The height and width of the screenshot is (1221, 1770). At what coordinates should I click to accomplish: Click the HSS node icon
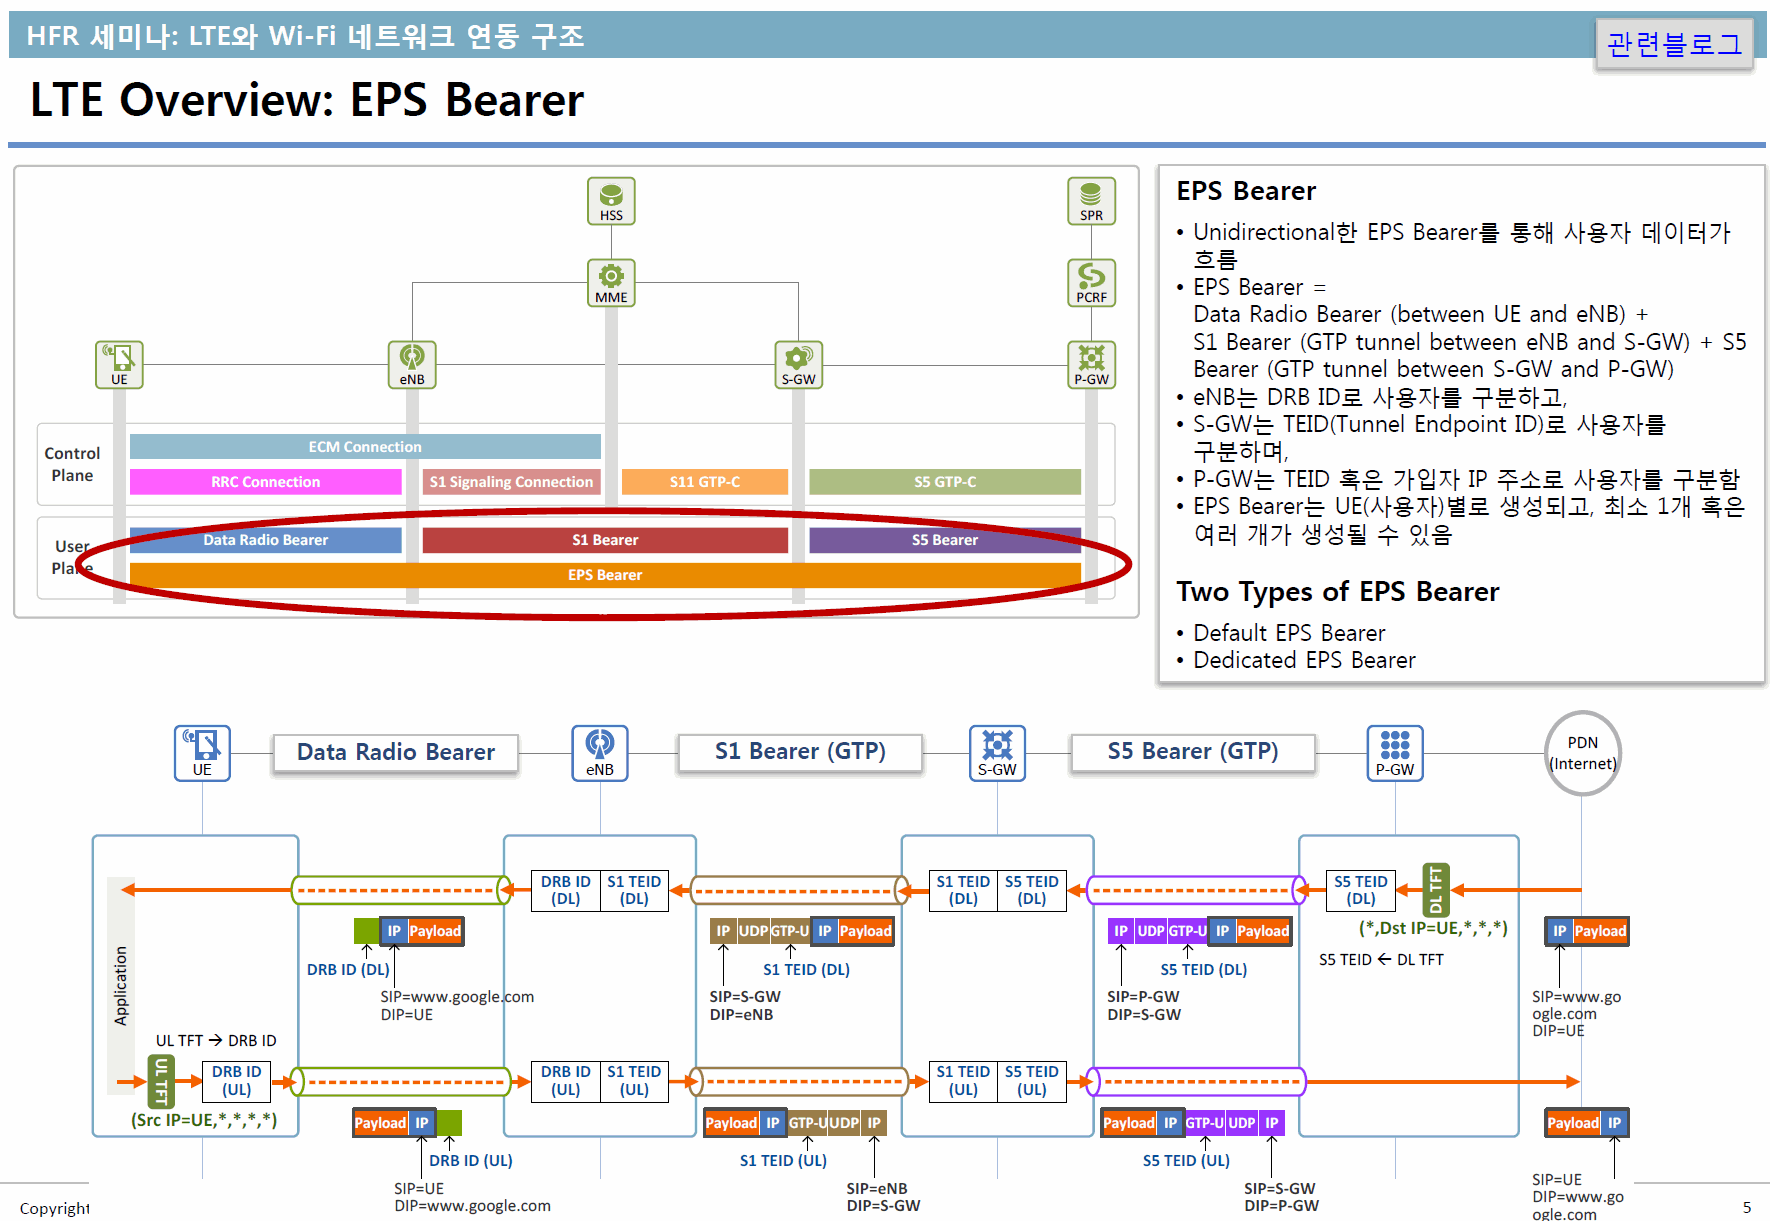611,201
